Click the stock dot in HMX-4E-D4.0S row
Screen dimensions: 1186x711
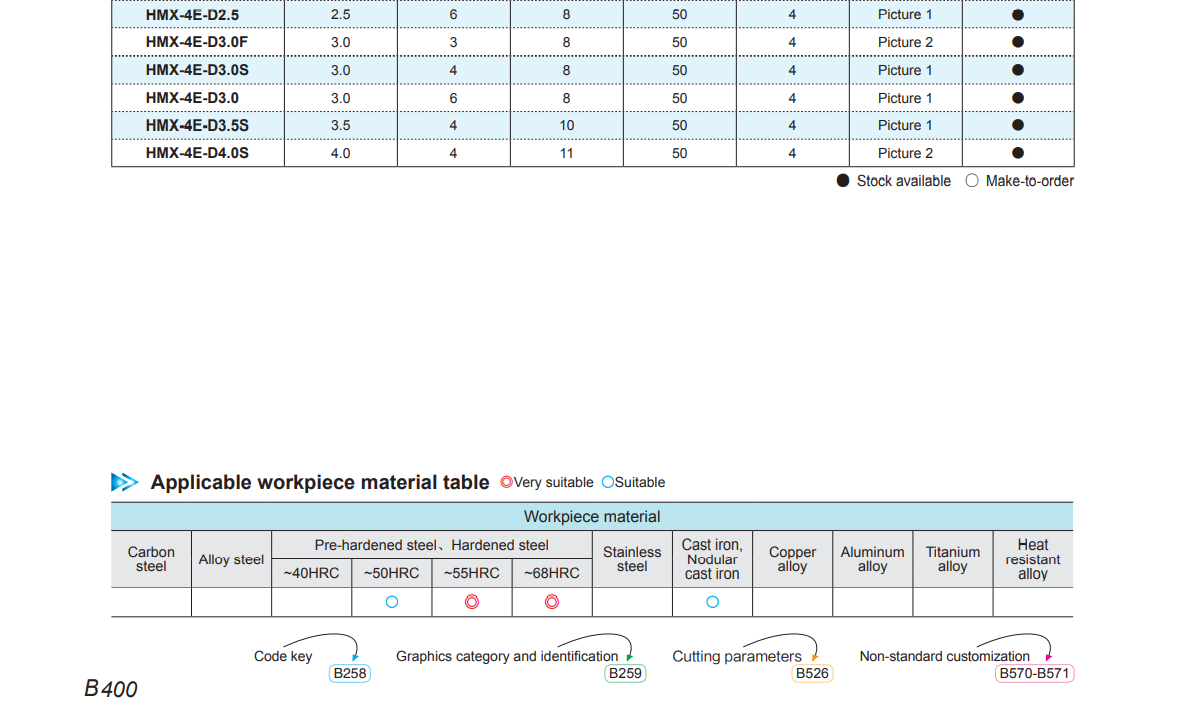point(1018,153)
